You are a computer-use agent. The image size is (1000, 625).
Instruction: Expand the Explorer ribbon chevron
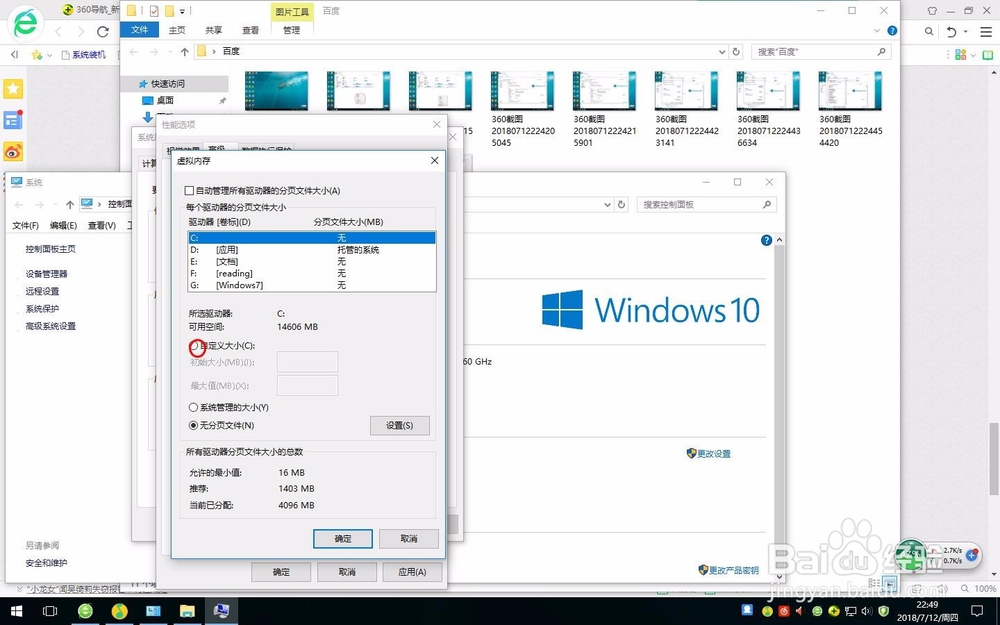pos(878,30)
